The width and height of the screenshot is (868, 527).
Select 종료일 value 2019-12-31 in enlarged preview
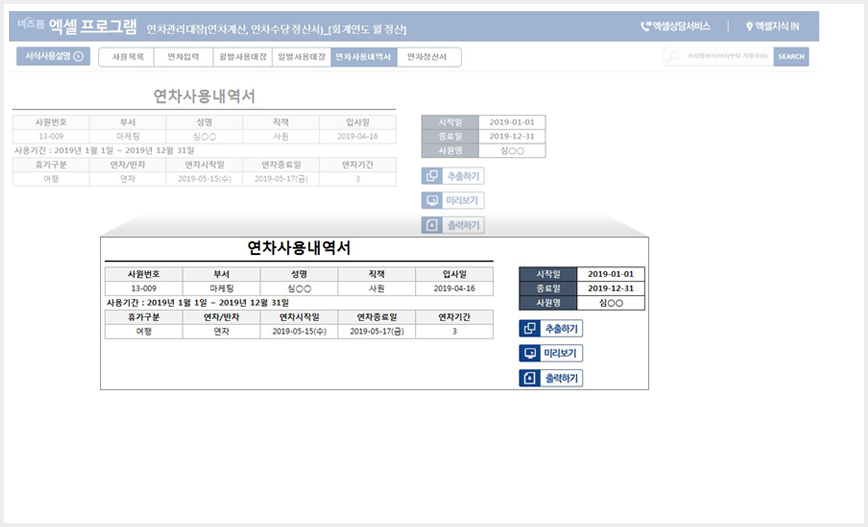tap(611, 288)
